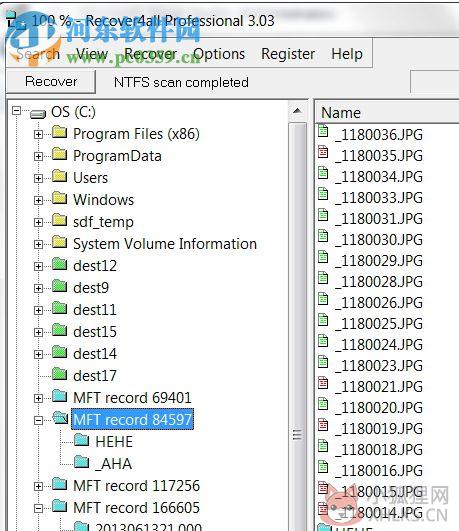Image resolution: width=459 pixels, height=531 pixels.
Task: Click the MFT record 166605 folder icon
Action: pyautogui.click(x=60, y=506)
